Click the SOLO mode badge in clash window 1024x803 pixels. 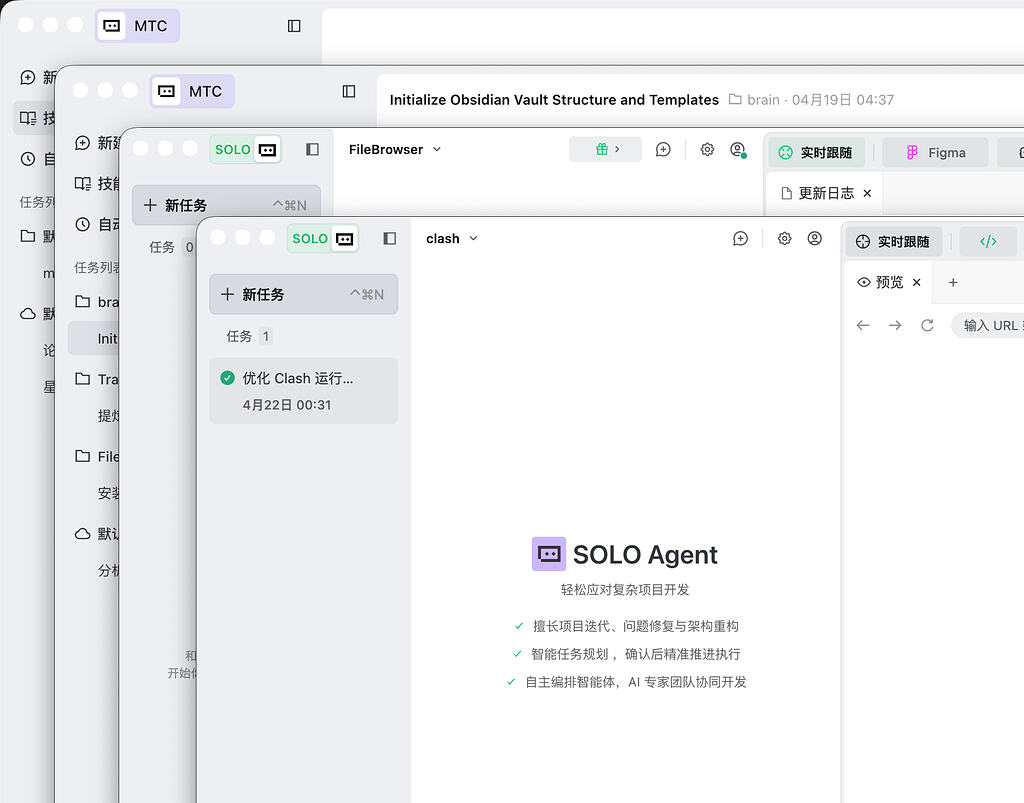tap(323, 239)
